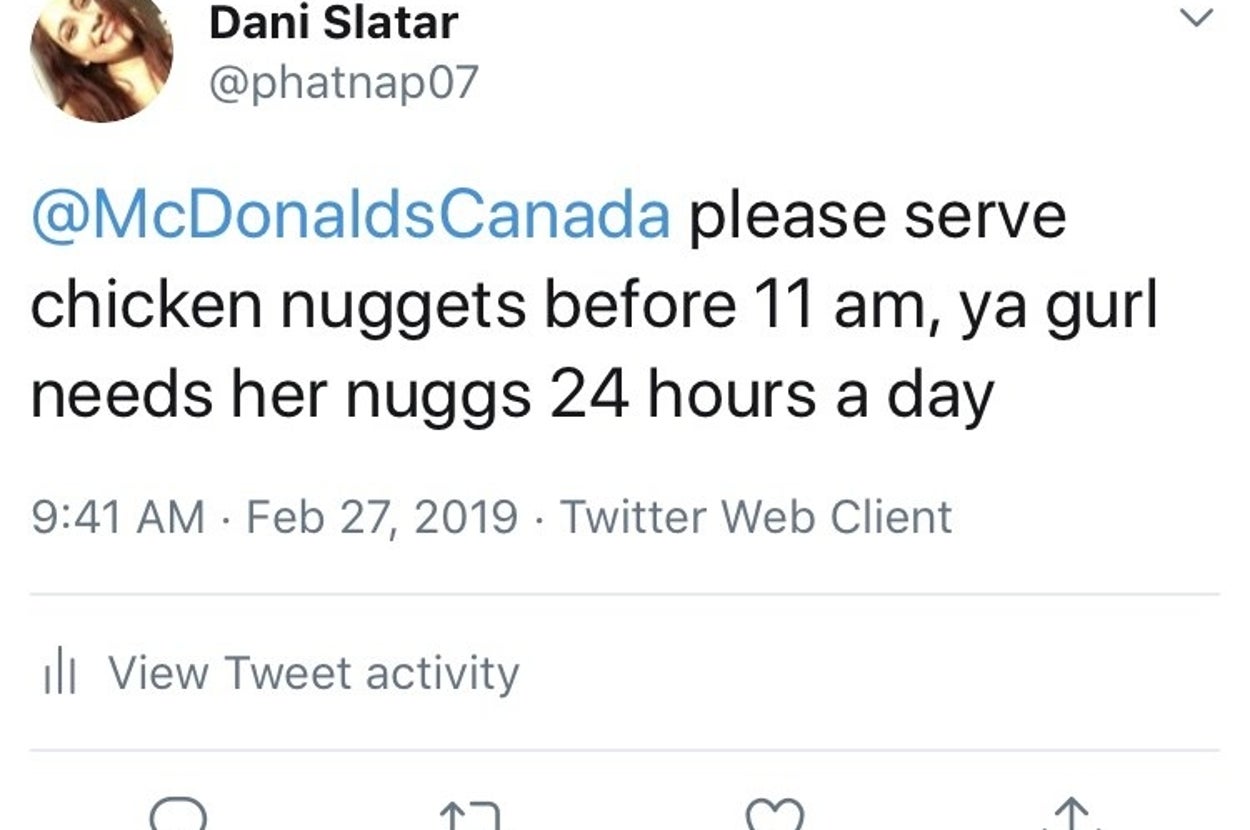Click the "chicken nuggets" text in the tweet
Screen dimensions: 1250x830
[278, 306]
